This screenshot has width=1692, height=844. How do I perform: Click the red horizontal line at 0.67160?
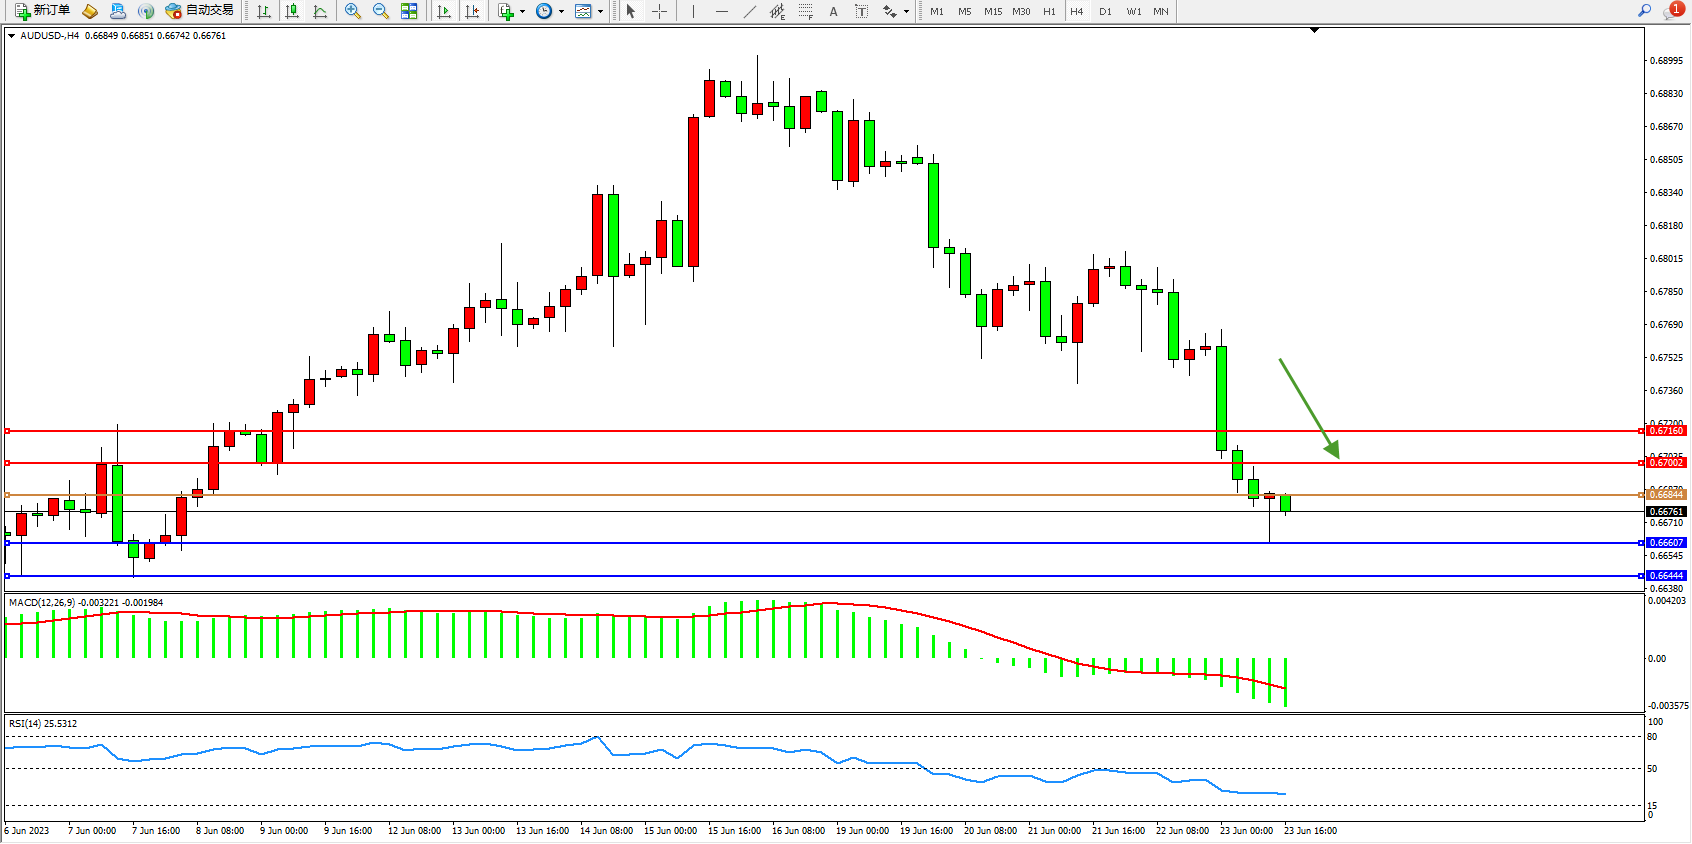click(800, 431)
